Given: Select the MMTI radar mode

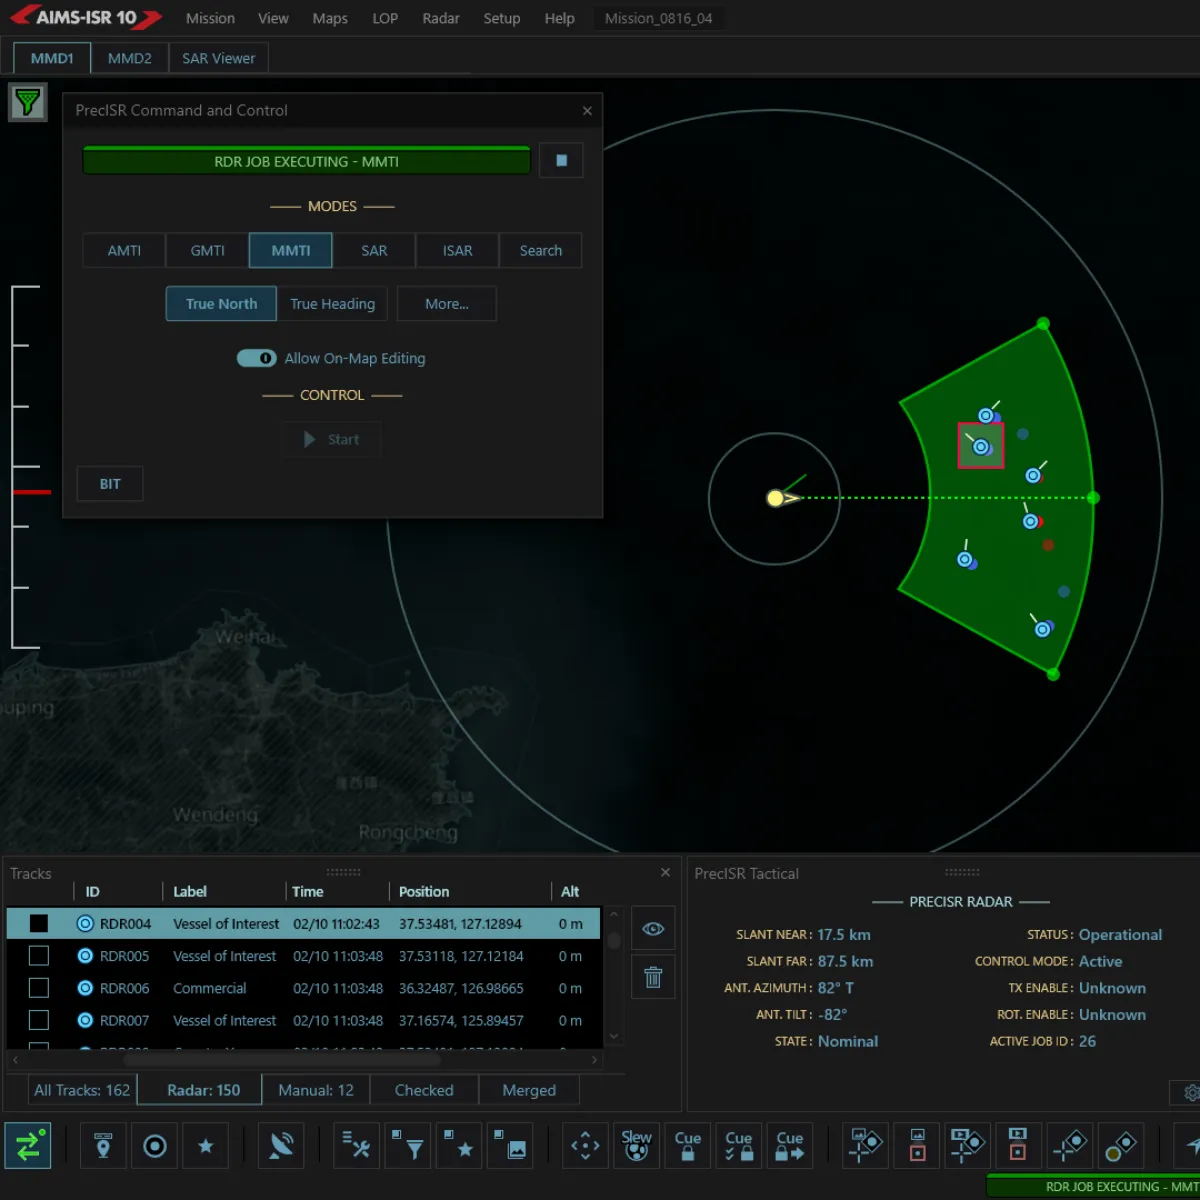Looking at the screenshot, I should (x=291, y=250).
